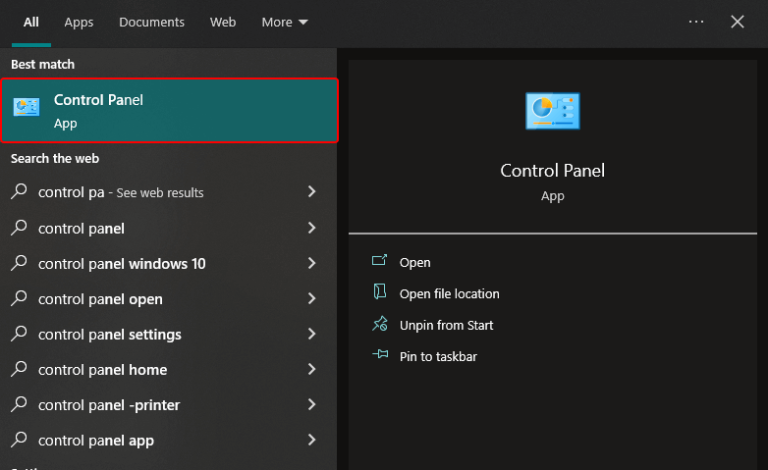The image size is (768, 470).
Task: Click the Control Panel icon in Best match
Action: (x=27, y=109)
